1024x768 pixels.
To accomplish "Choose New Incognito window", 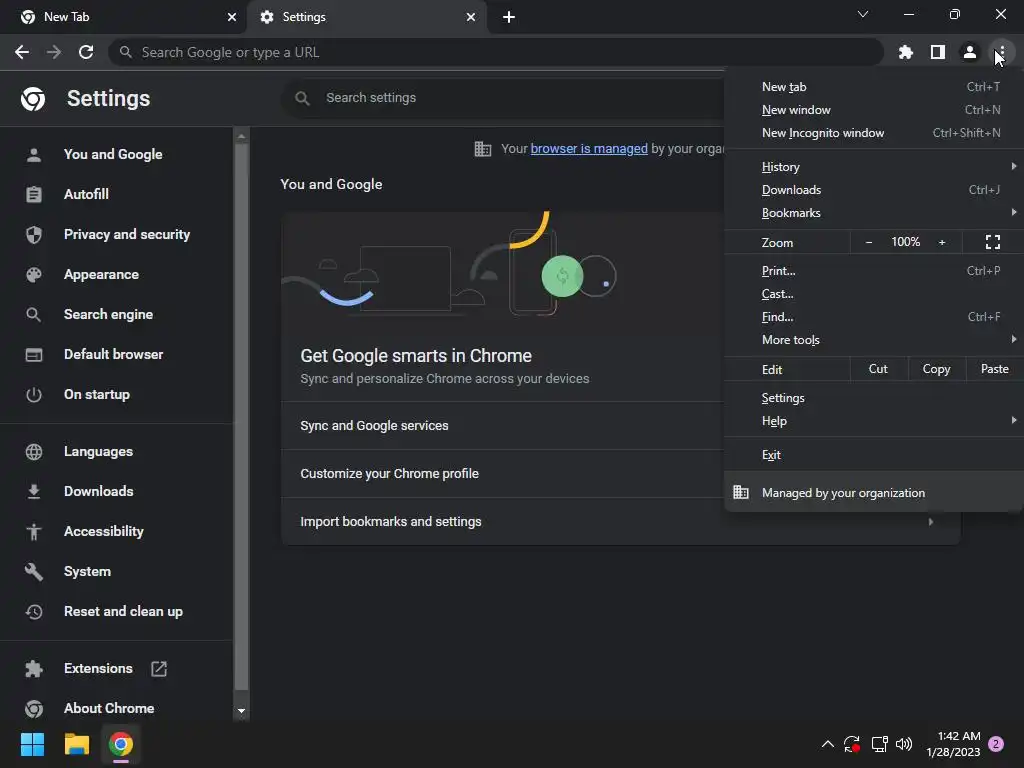I will pos(874,133).
